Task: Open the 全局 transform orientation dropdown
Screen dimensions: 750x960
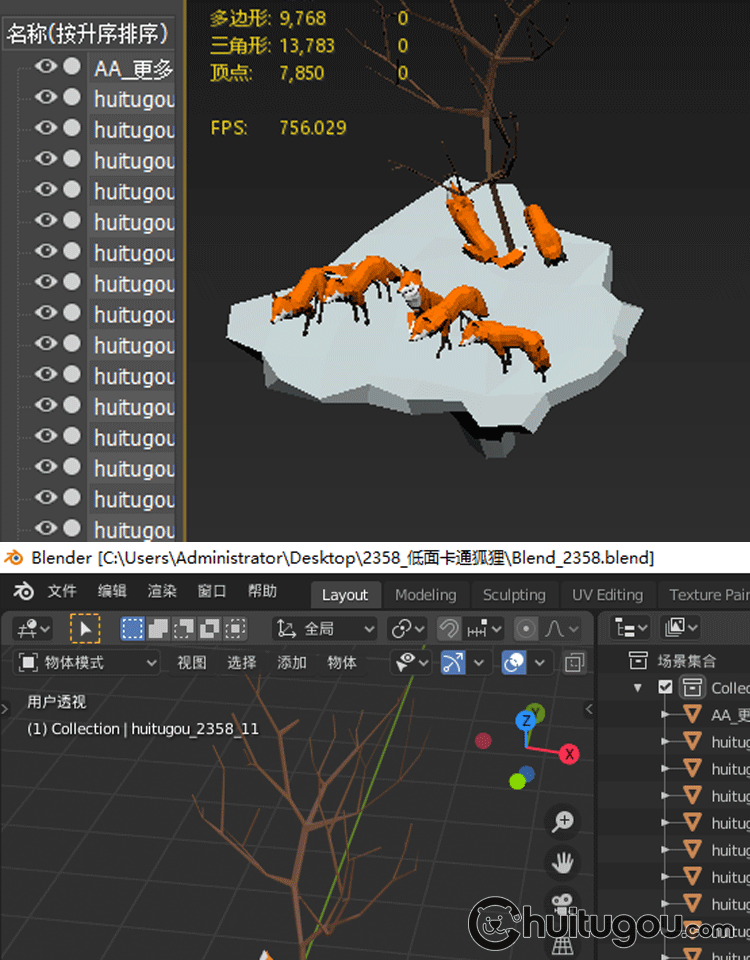Action: (326, 629)
